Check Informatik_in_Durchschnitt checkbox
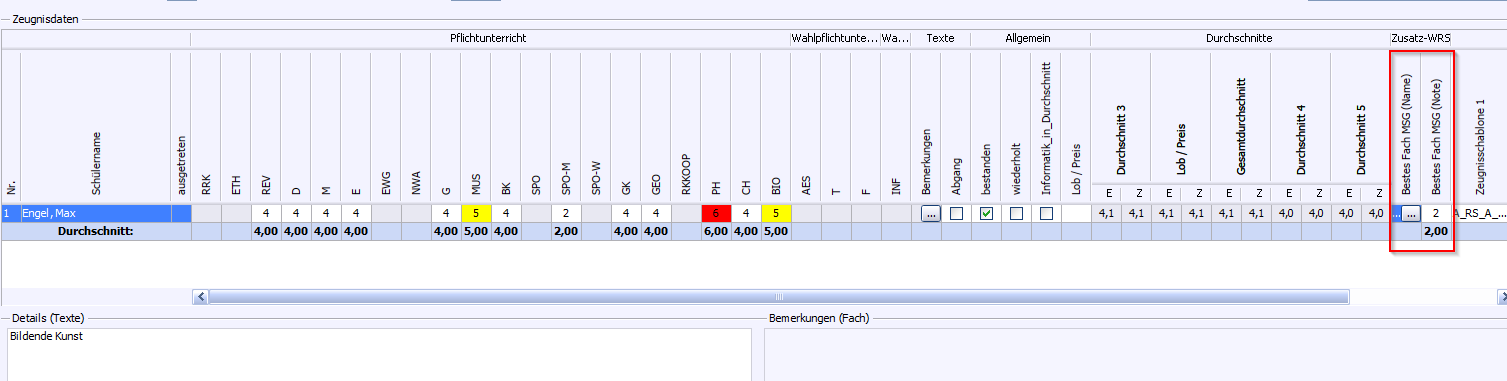Screen dimensions: 1507x381 point(1046,213)
